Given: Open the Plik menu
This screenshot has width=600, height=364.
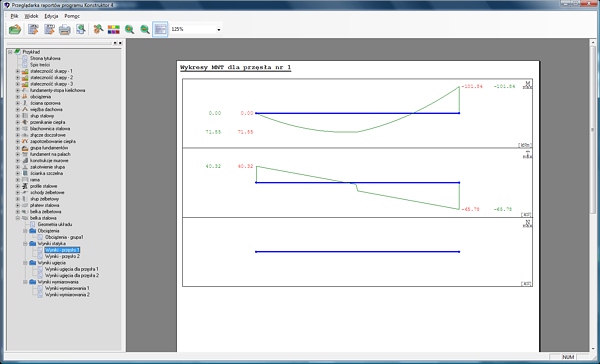Looking at the screenshot, I should click(x=15, y=16).
